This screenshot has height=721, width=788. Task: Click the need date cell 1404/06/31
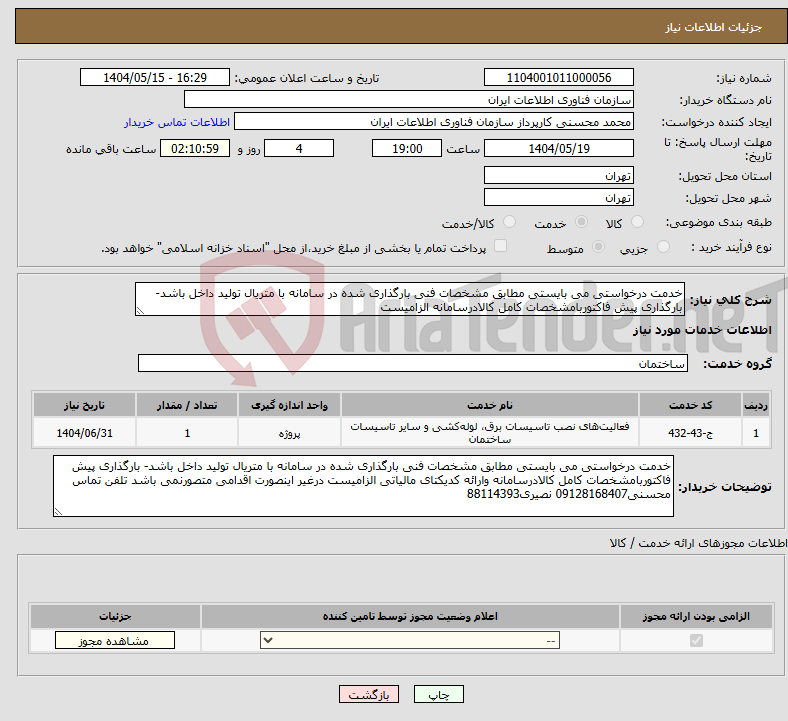84,433
